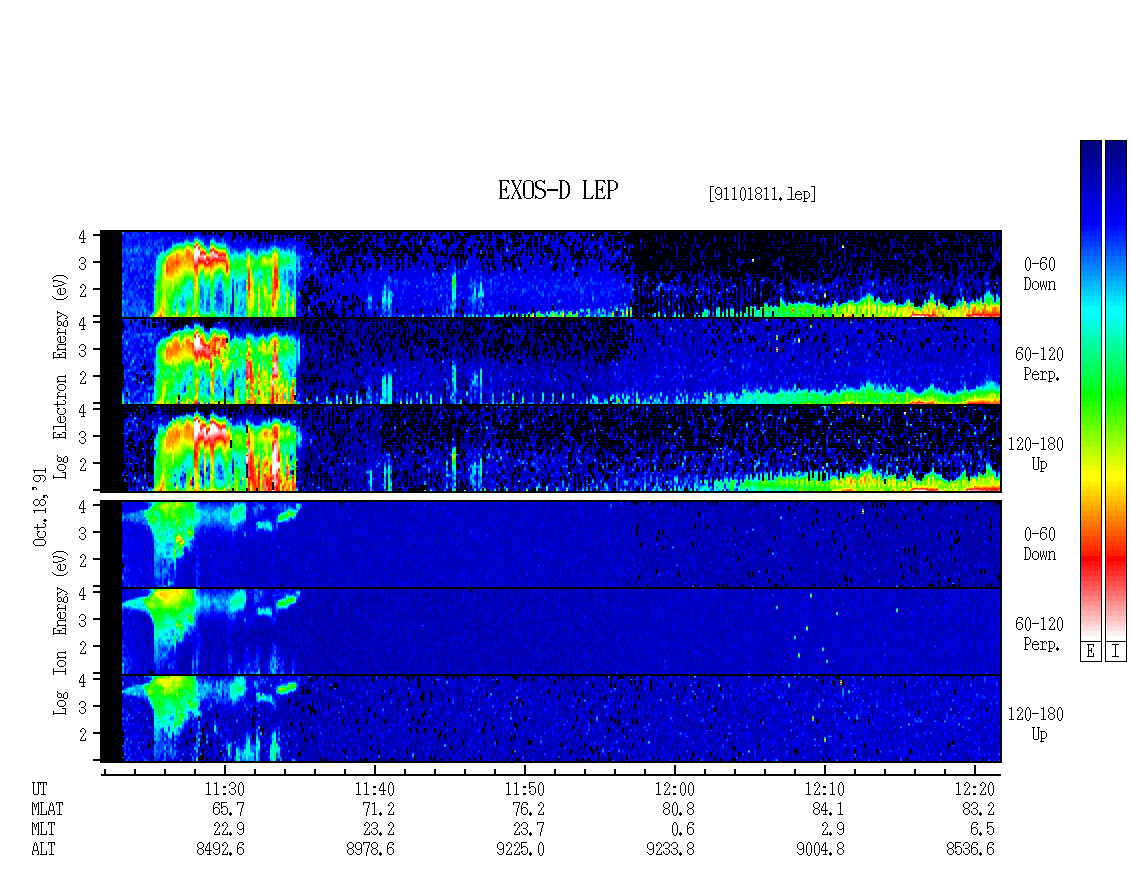Viewport: 1130px width, 875px height.
Task: Click the MLAT row label
Action: [47, 809]
